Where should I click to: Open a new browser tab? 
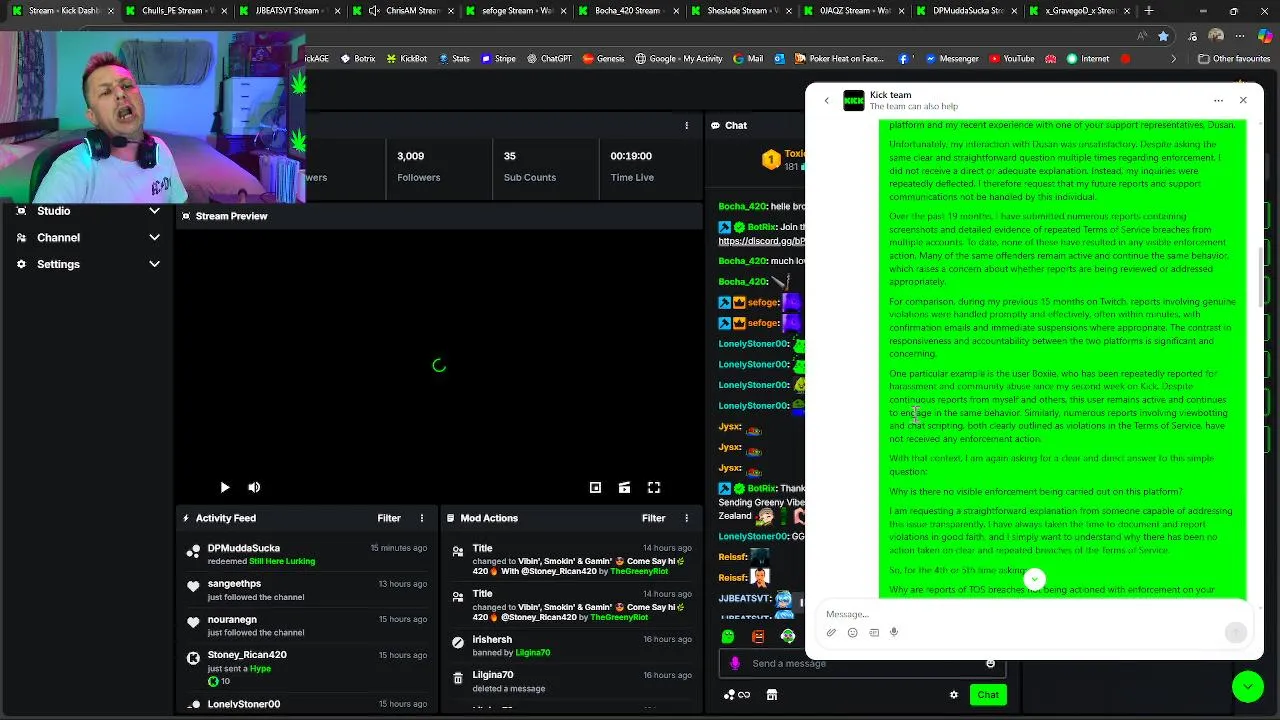tap(1149, 11)
